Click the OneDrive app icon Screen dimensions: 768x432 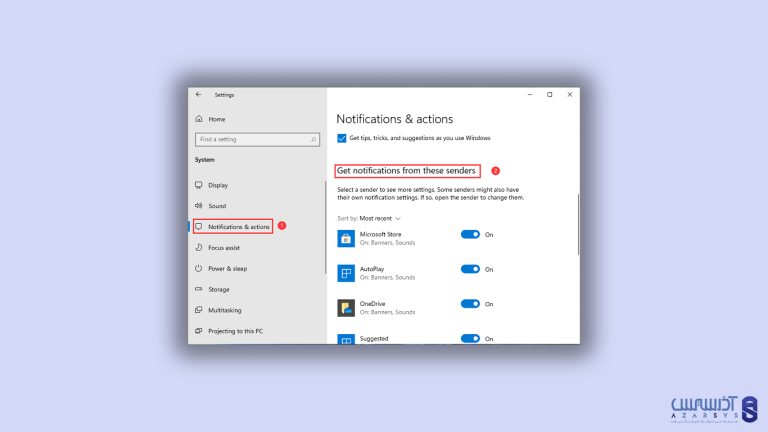[x=345, y=308]
